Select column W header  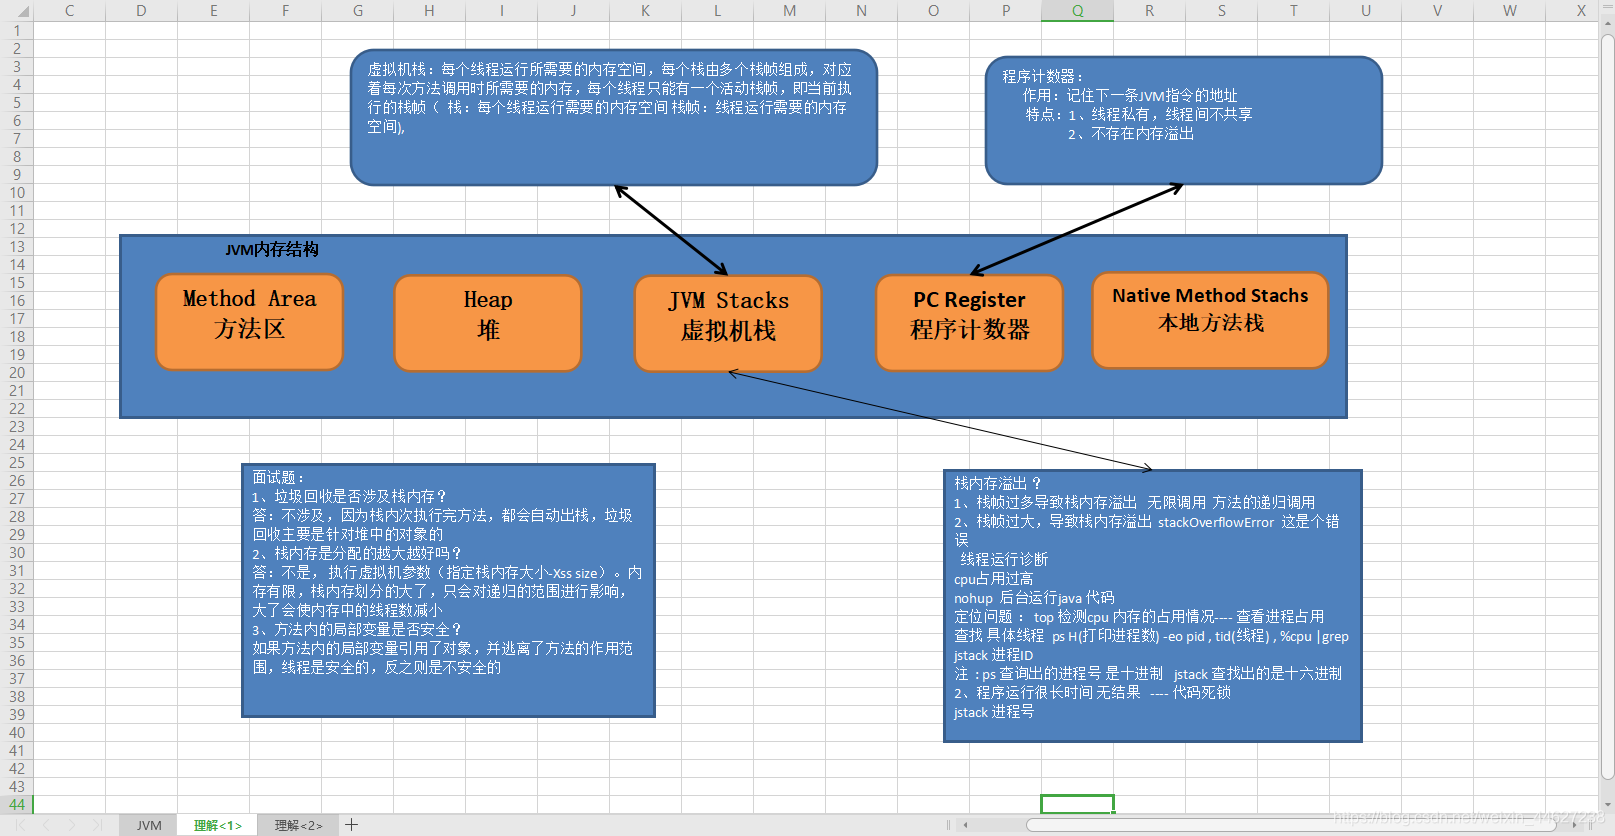1509,10
